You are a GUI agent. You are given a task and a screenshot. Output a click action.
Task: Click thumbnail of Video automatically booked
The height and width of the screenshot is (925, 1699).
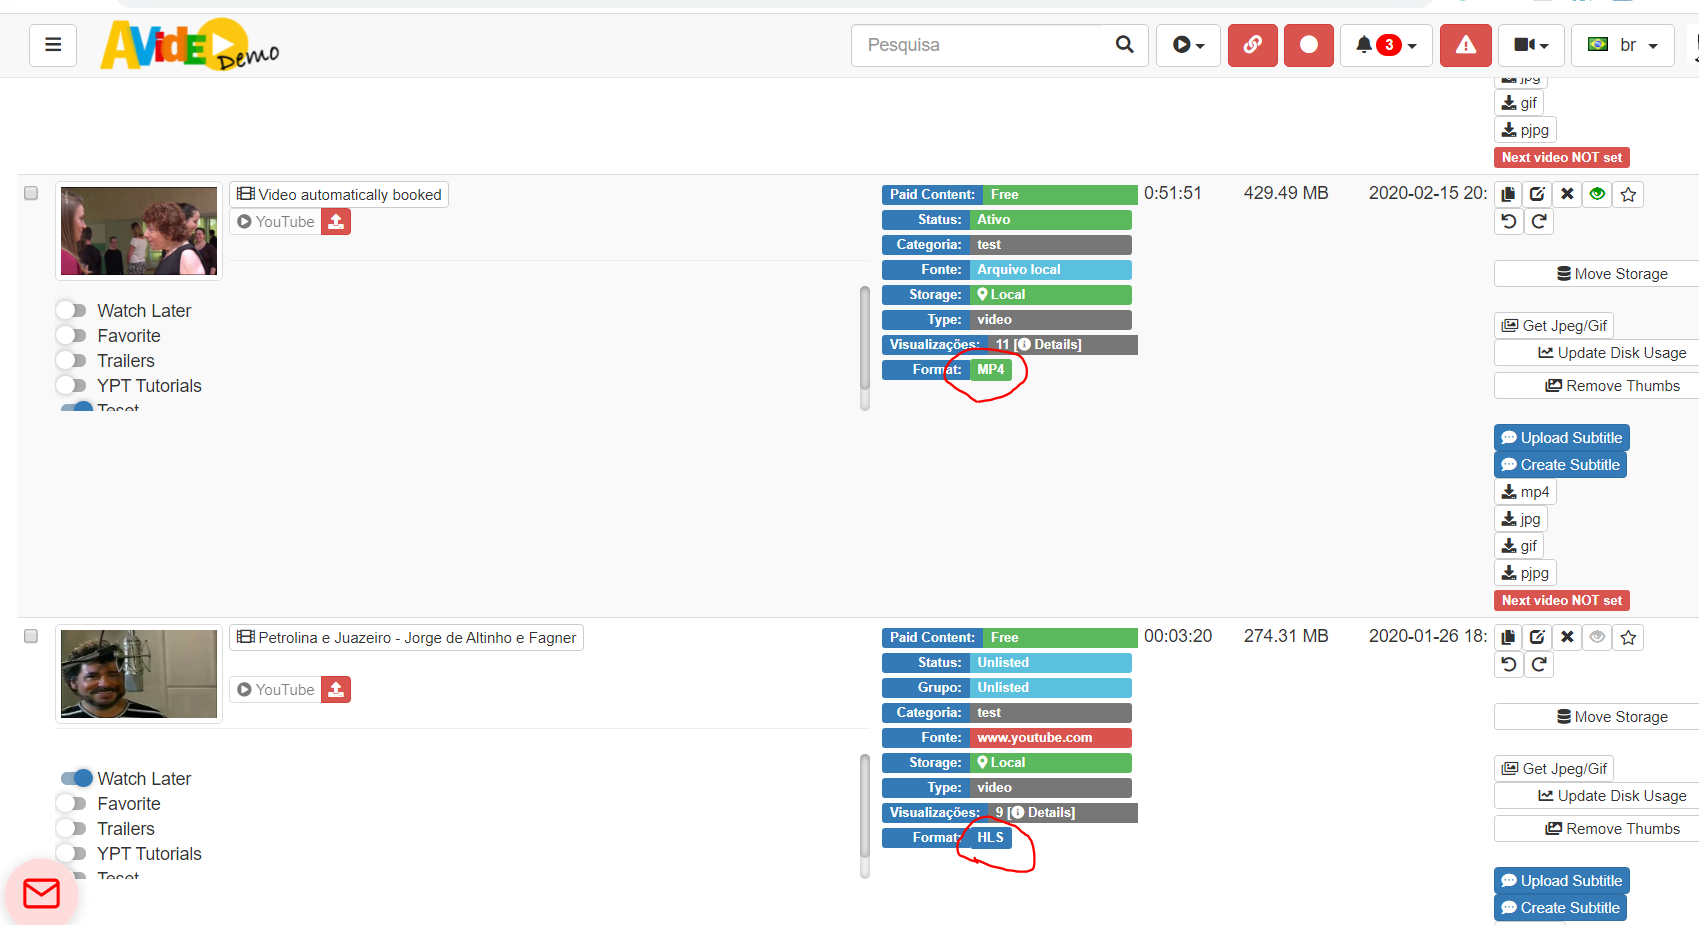(x=139, y=231)
